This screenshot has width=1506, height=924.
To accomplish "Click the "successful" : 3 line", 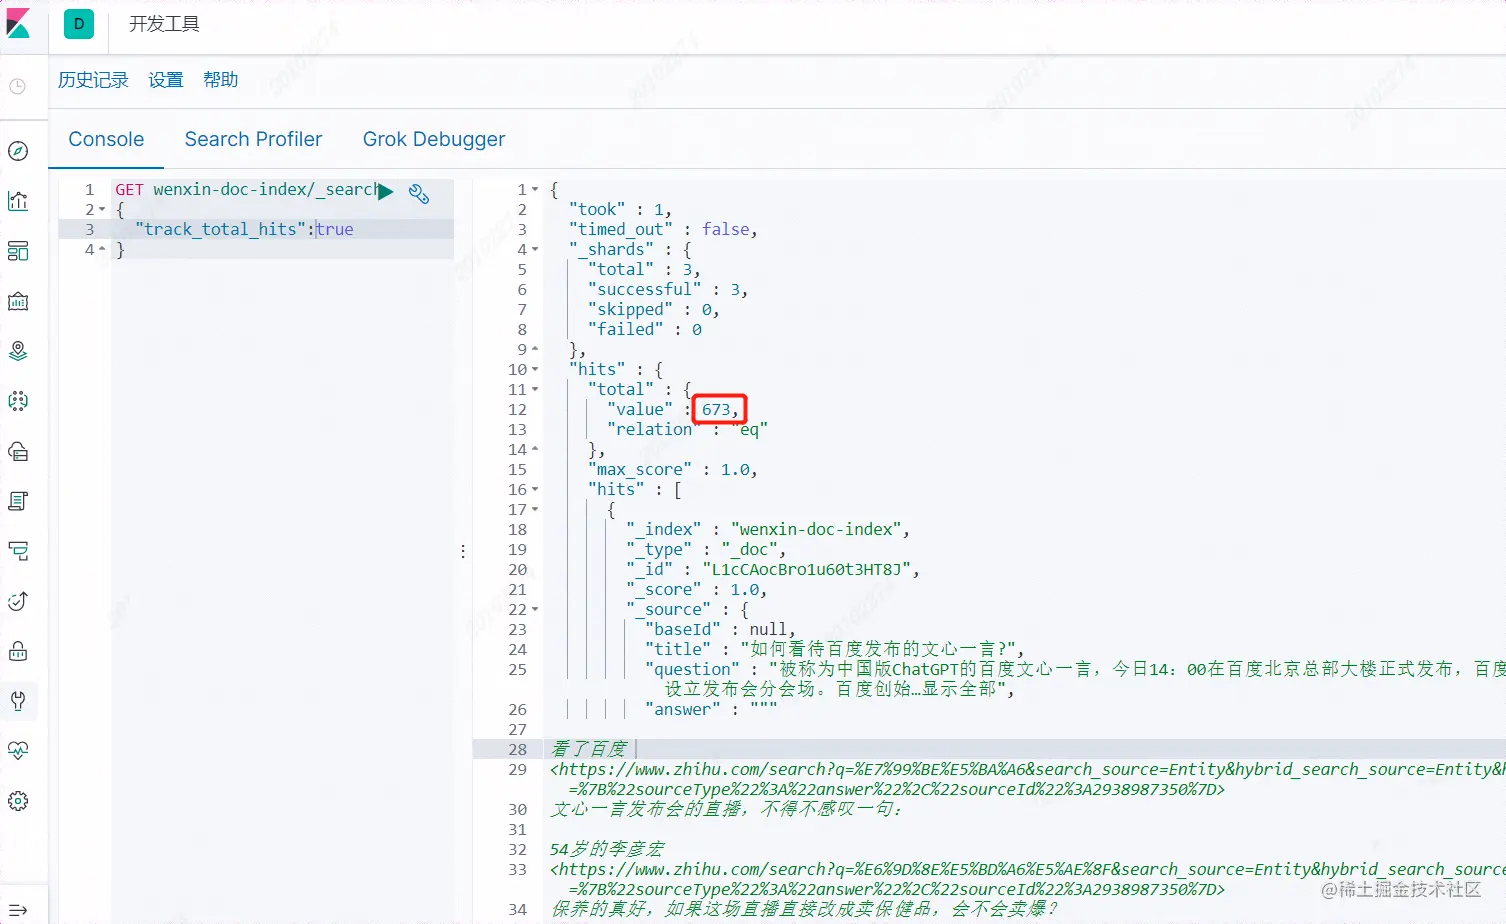I will [x=668, y=289].
